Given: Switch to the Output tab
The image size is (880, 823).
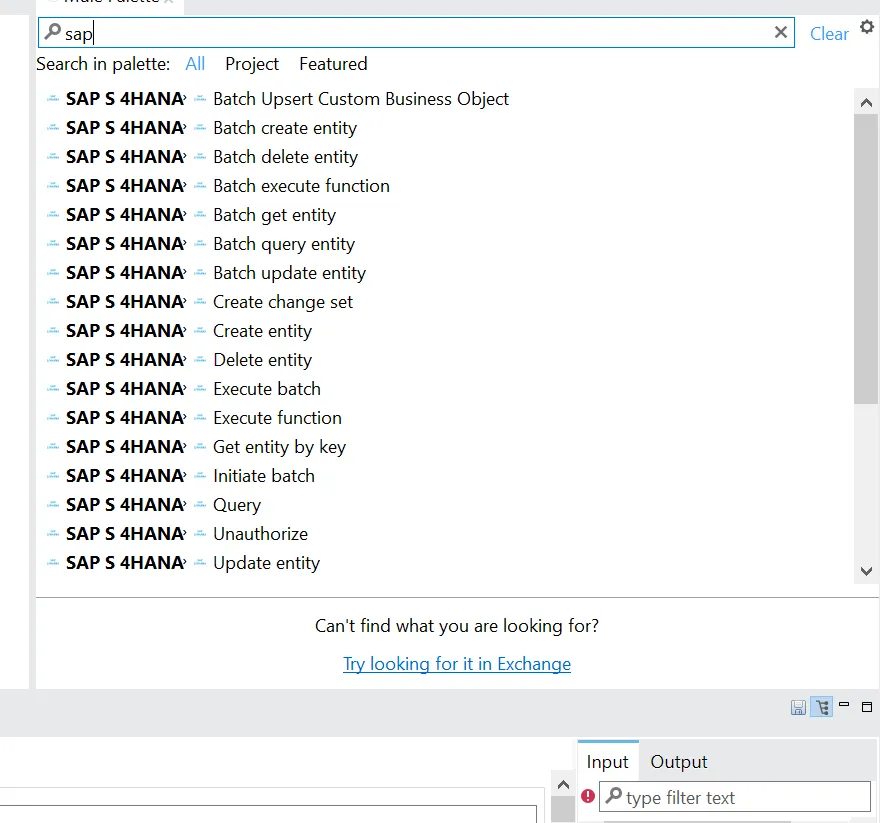Looking at the screenshot, I should tap(678, 761).
